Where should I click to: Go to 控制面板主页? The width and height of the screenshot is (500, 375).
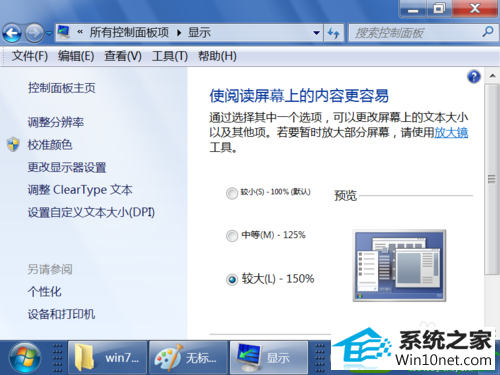[62, 88]
